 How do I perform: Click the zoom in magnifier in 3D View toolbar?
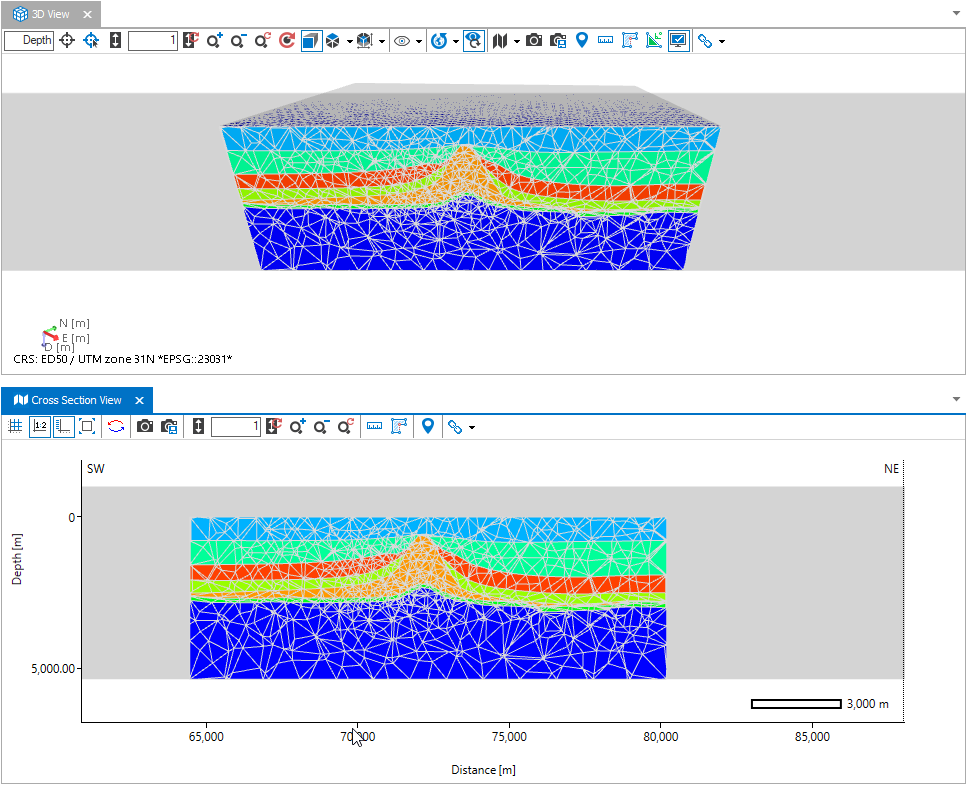[x=214, y=41]
